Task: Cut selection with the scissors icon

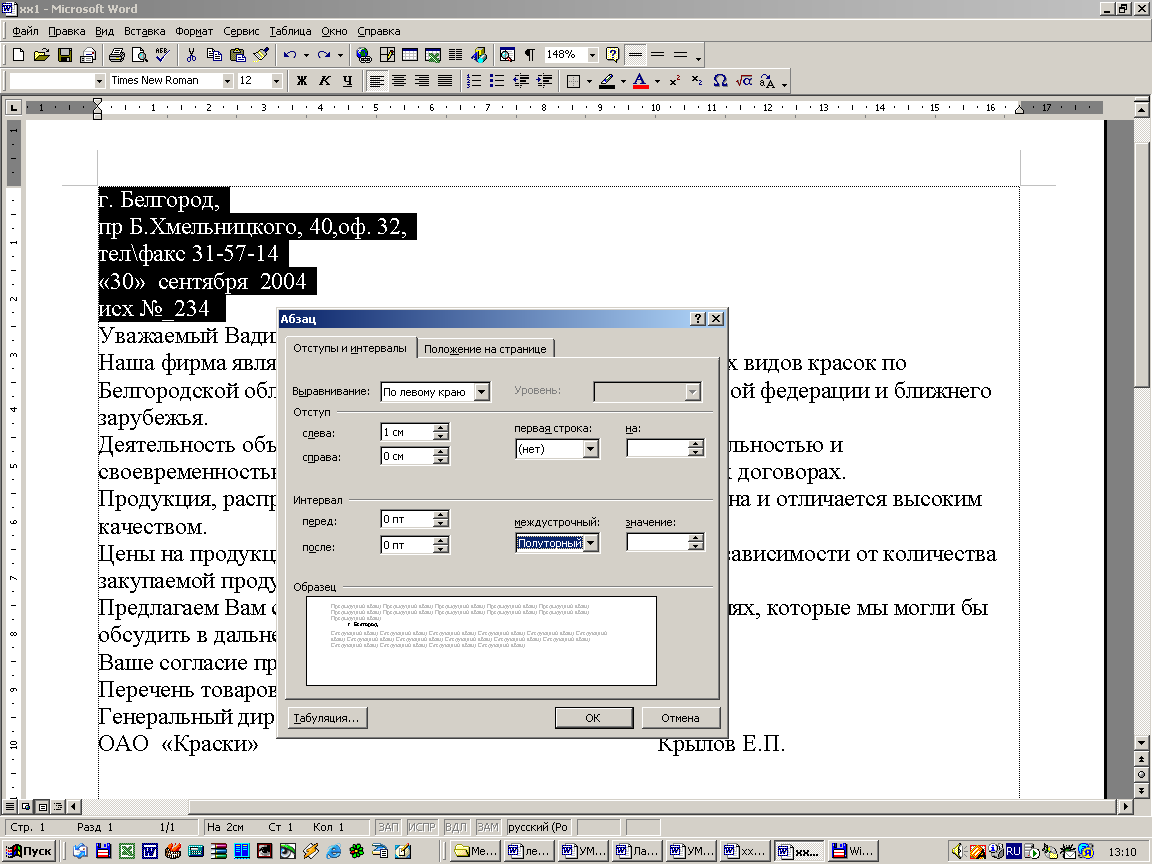Action: tap(192, 54)
